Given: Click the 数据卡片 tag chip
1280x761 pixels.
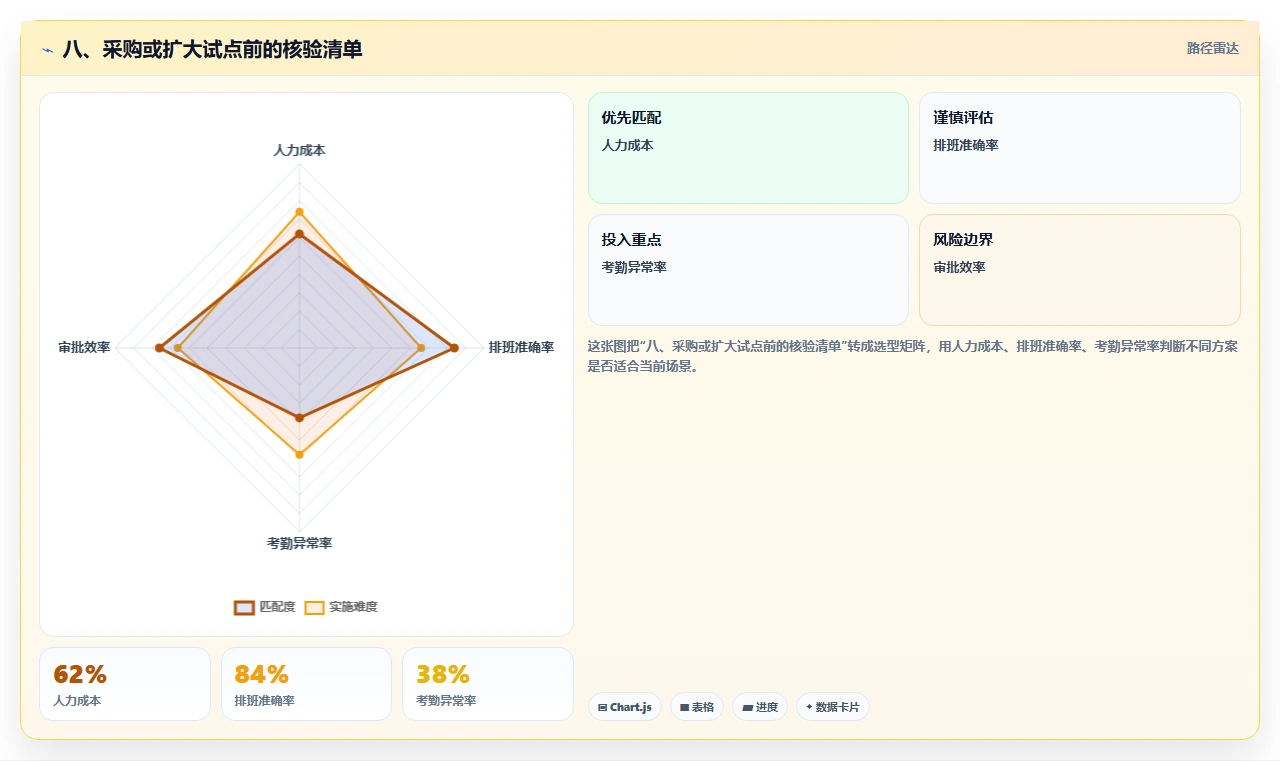Looking at the screenshot, I should click(833, 707).
